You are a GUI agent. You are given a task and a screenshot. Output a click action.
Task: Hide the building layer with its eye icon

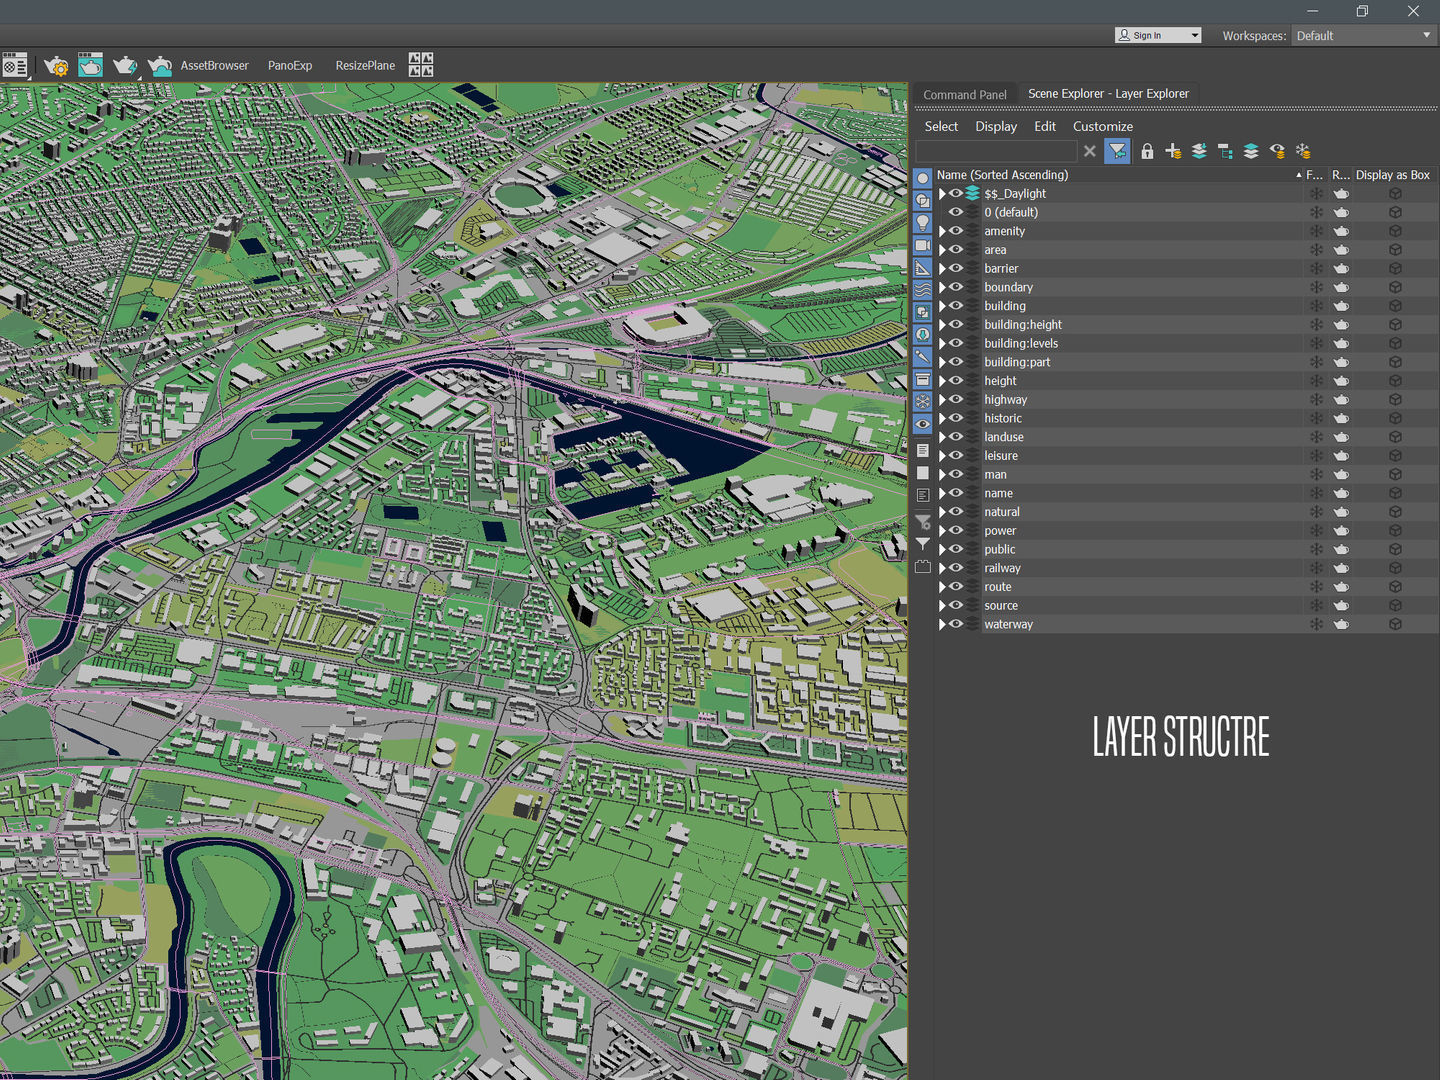coord(956,306)
